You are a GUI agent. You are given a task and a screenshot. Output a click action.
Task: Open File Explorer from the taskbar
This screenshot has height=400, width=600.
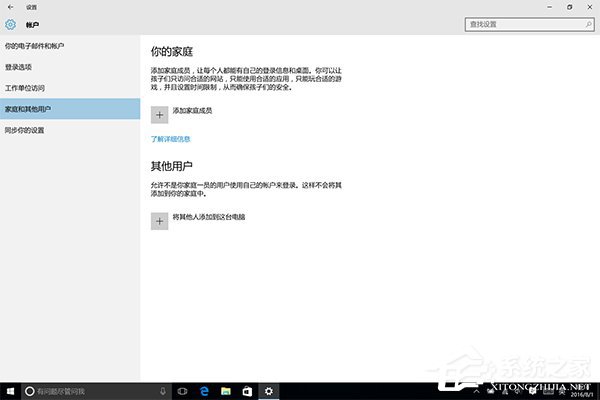tap(225, 389)
